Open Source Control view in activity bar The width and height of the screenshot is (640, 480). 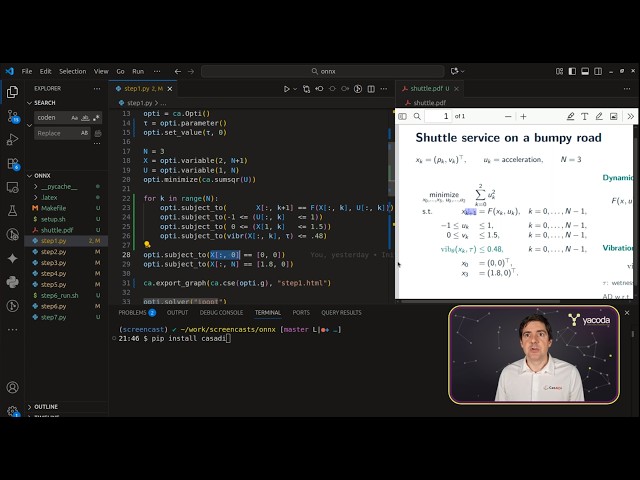13,117
